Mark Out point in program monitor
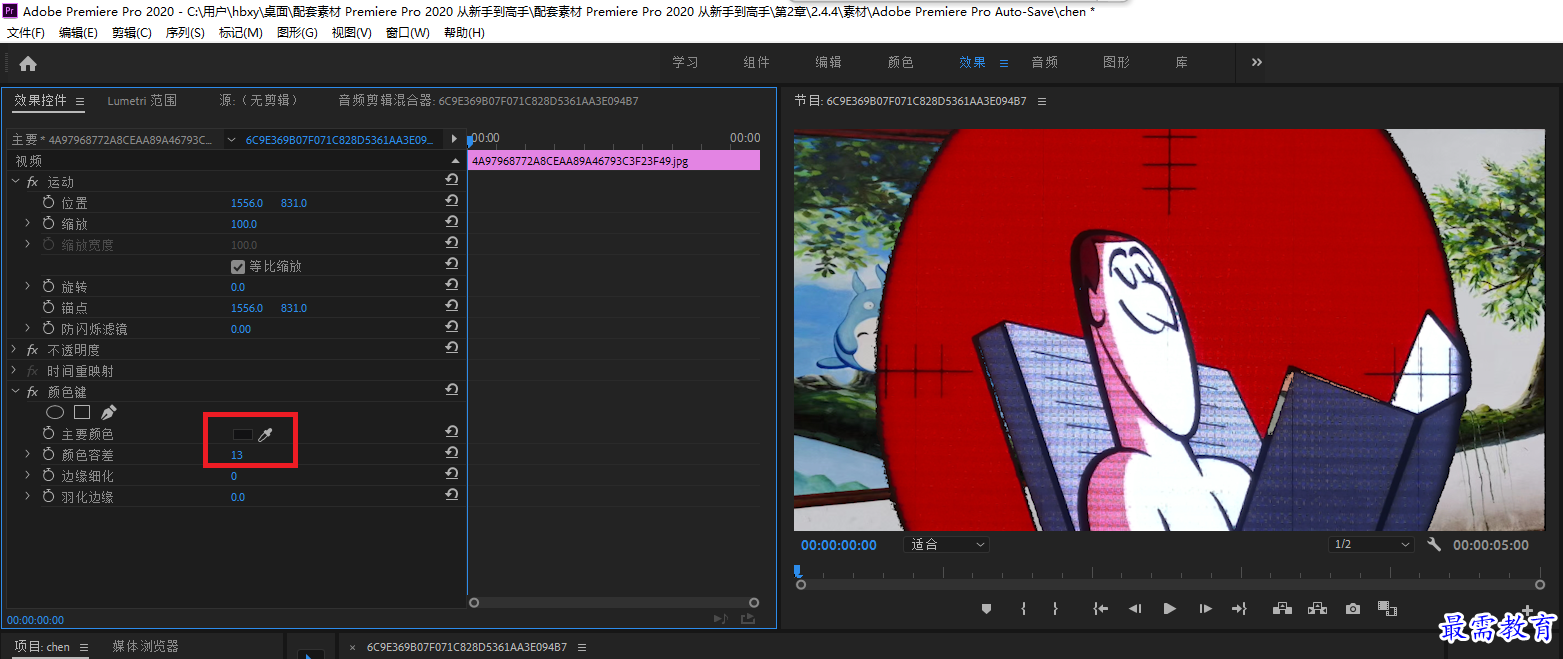Screen dimensions: 1563x659 (1055, 608)
